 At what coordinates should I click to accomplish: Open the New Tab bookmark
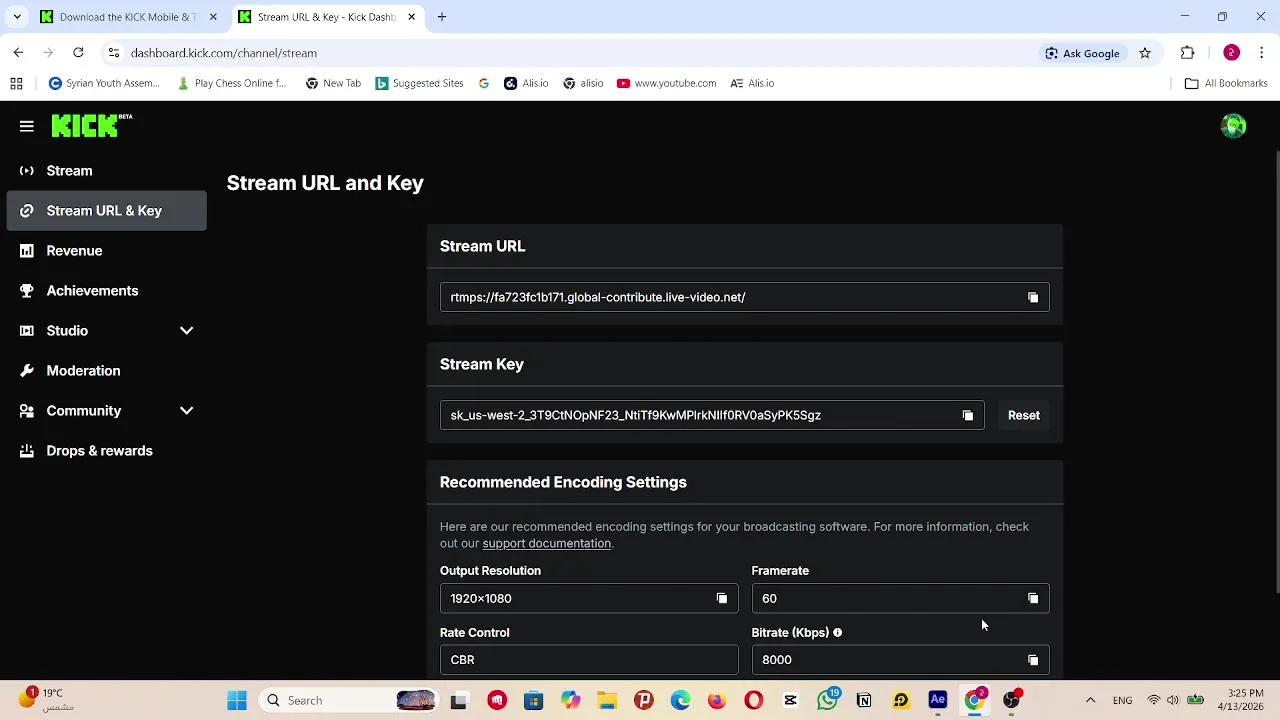click(333, 83)
